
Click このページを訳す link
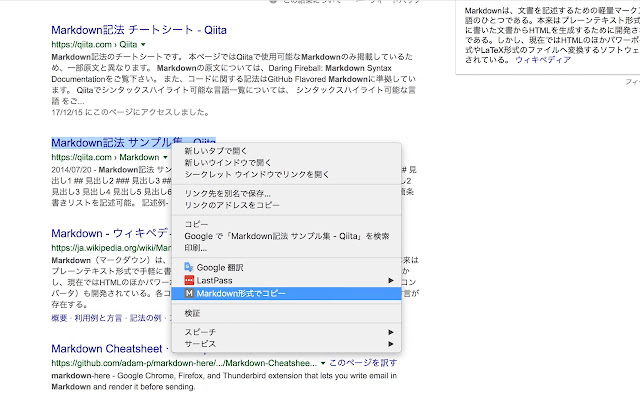coord(363,362)
